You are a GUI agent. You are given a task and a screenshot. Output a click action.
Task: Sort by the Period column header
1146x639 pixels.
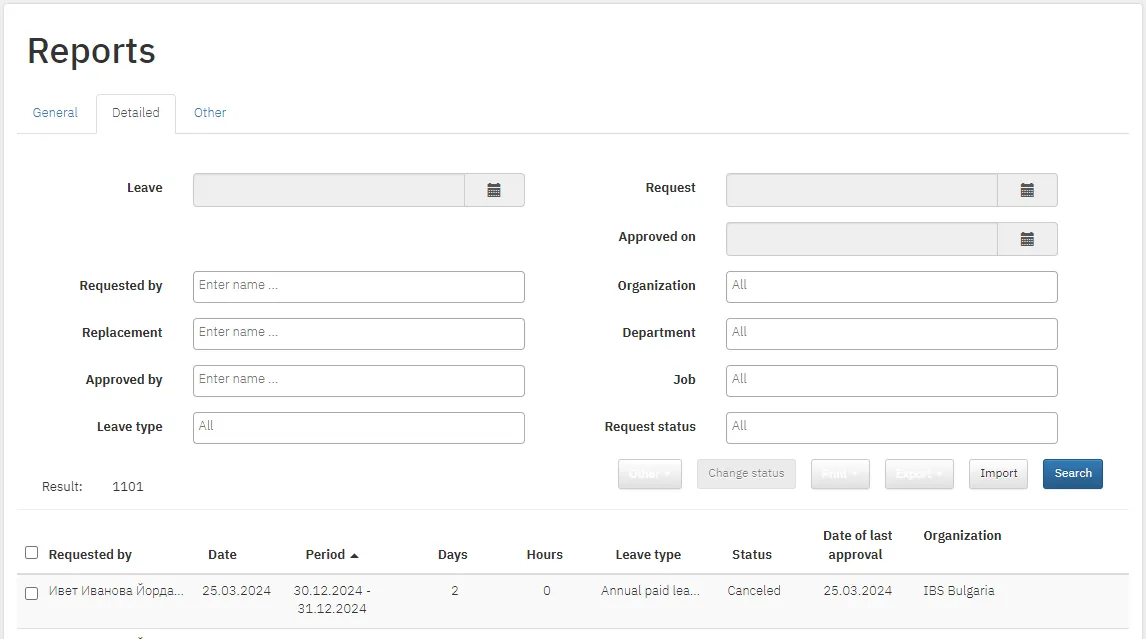(x=332, y=555)
